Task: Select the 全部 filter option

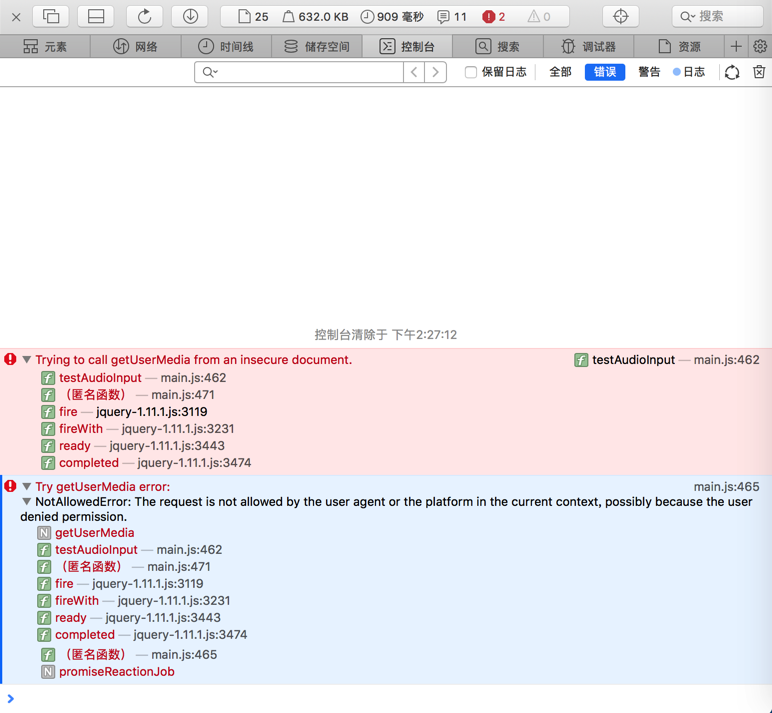Action: coord(560,72)
